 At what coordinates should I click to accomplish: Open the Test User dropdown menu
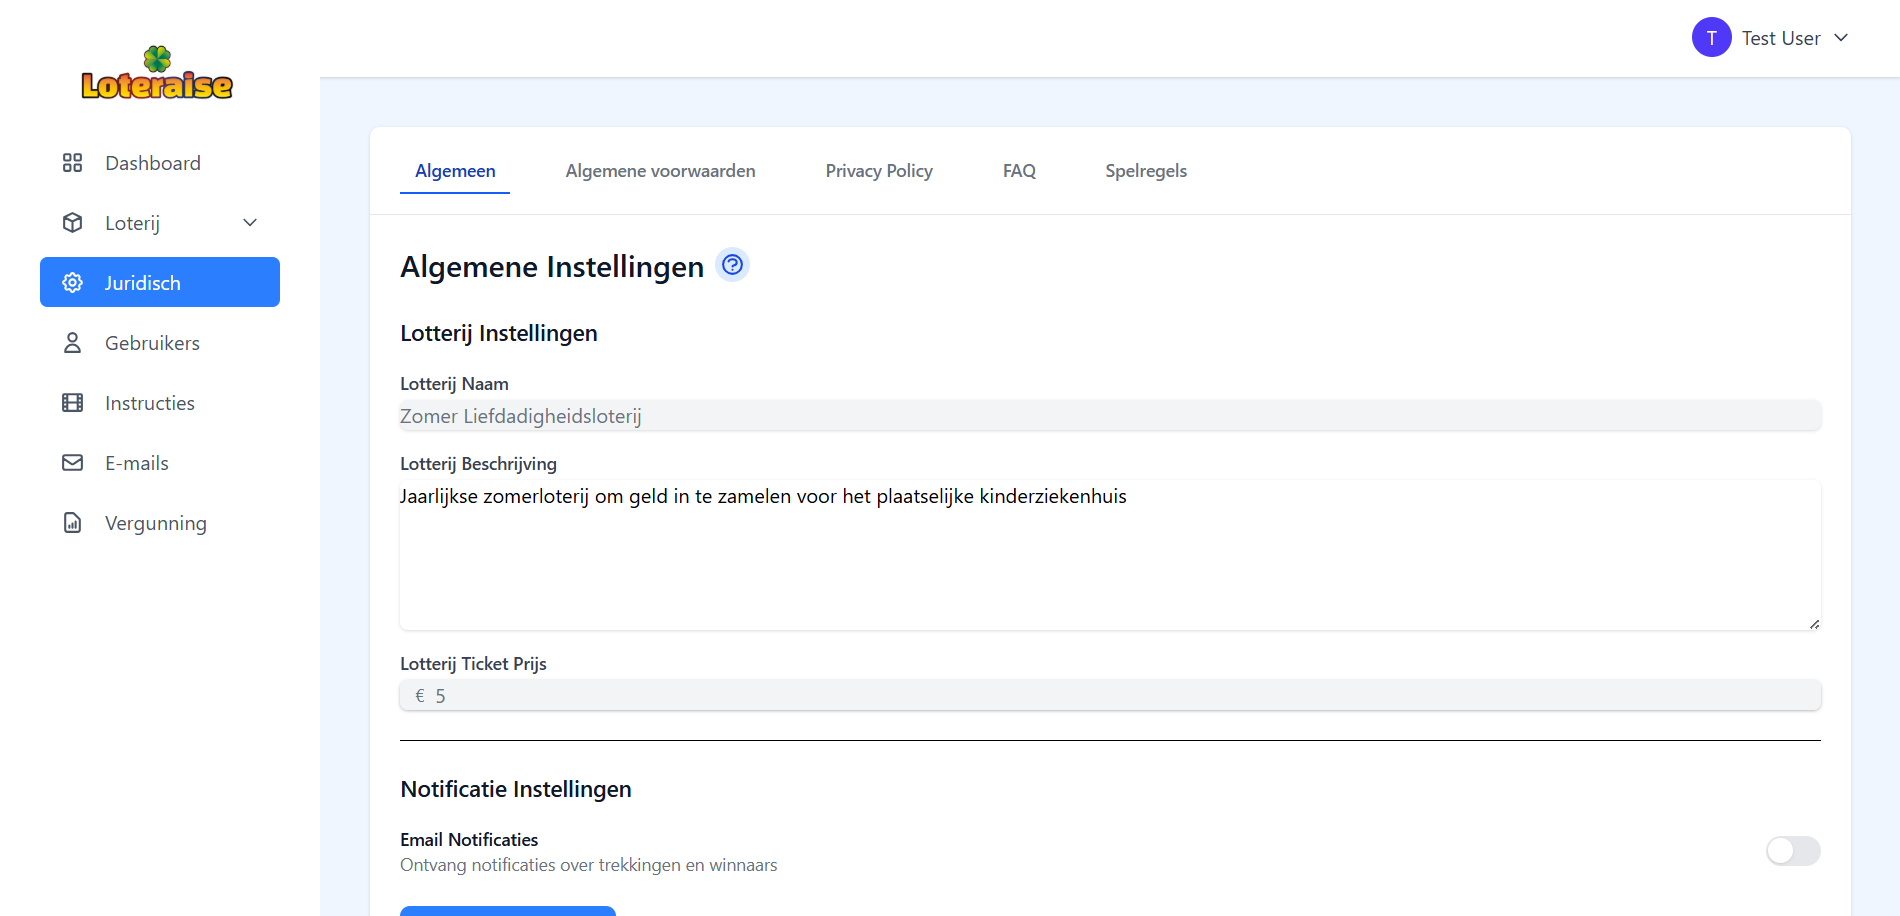point(1840,38)
